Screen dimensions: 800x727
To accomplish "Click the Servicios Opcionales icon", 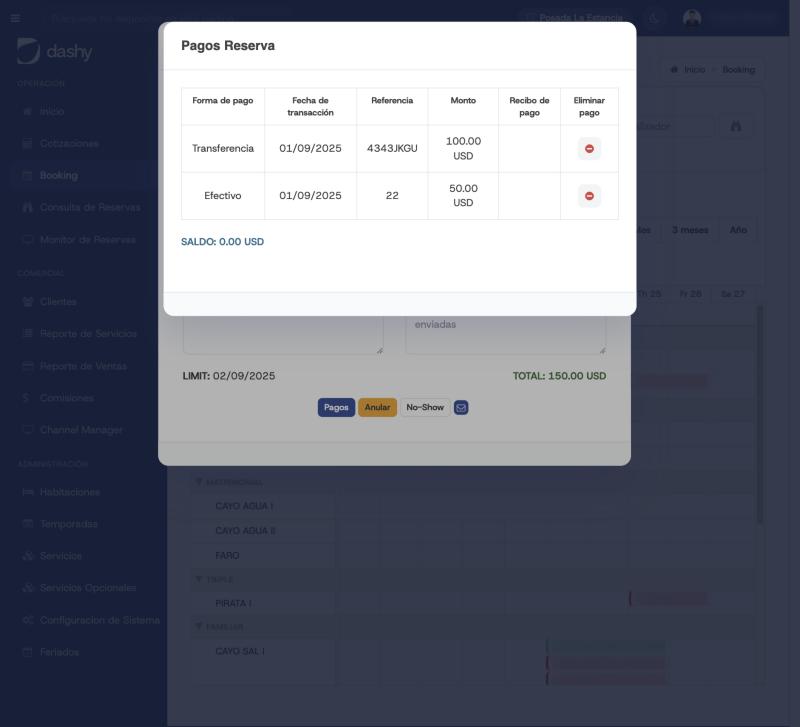I will (x=28, y=588).
